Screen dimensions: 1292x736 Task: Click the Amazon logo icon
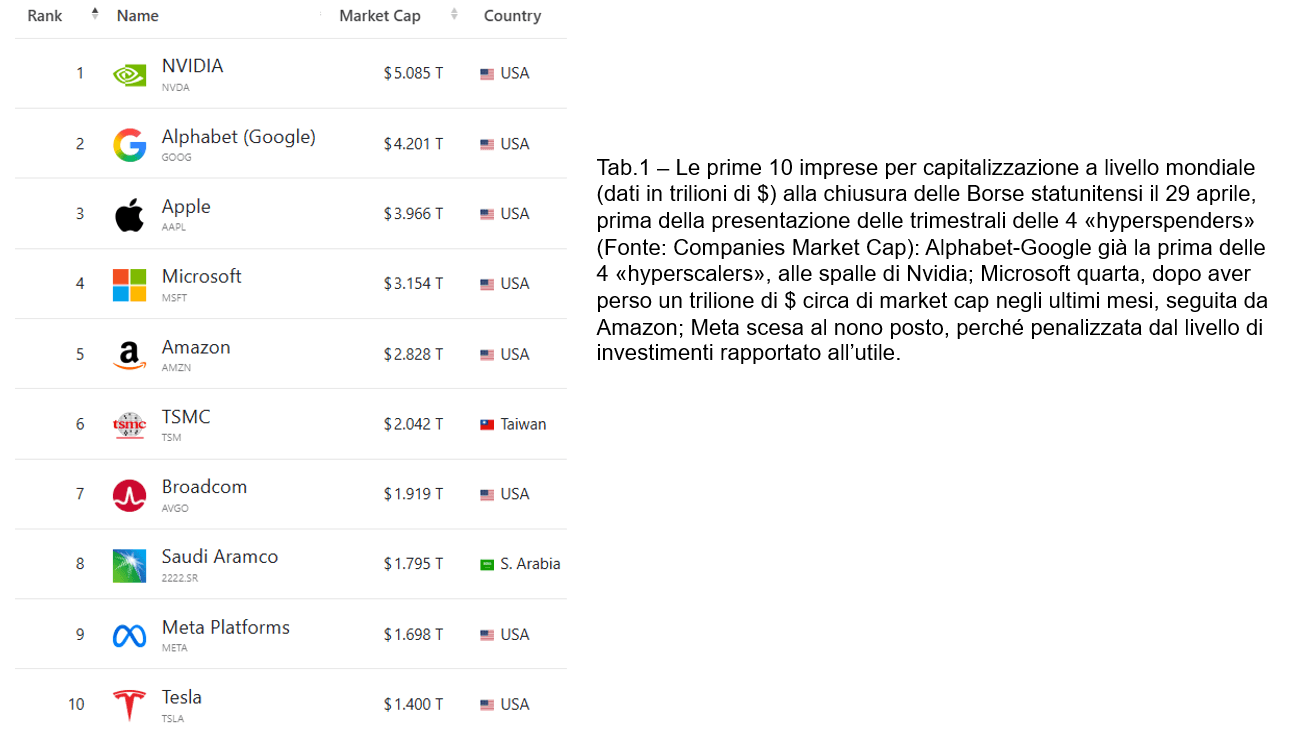pyautogui.click(x=129, y=355)
